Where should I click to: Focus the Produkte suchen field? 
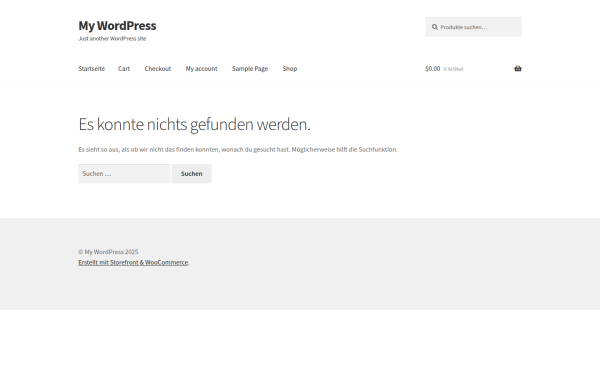coord(473,27)
